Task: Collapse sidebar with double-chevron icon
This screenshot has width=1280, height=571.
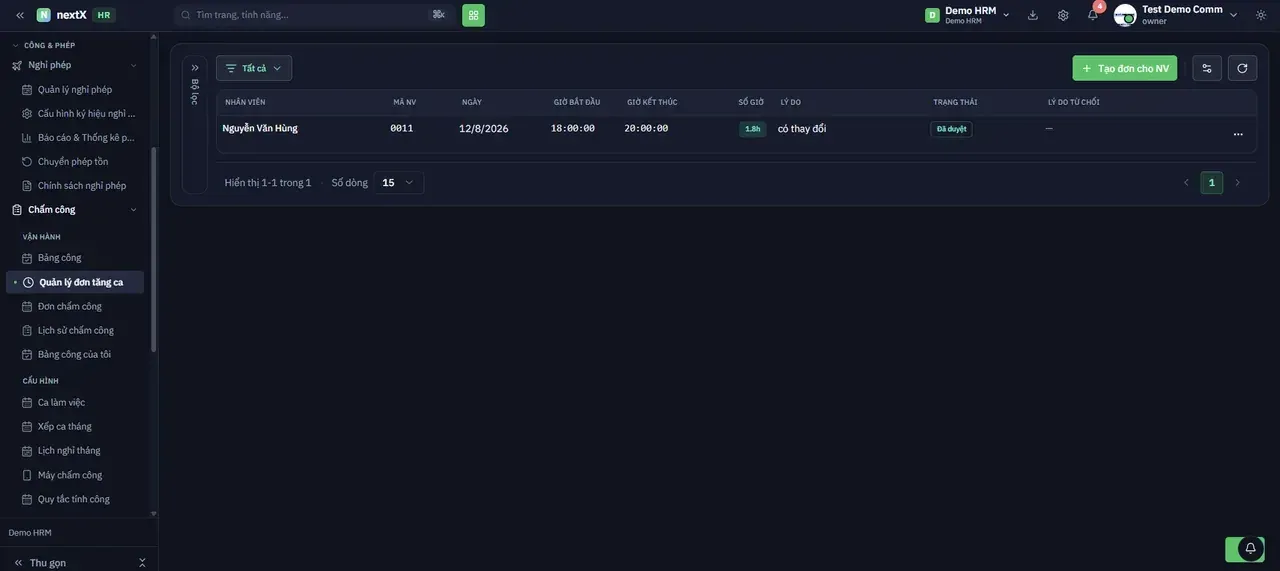Action: (20, 15)
